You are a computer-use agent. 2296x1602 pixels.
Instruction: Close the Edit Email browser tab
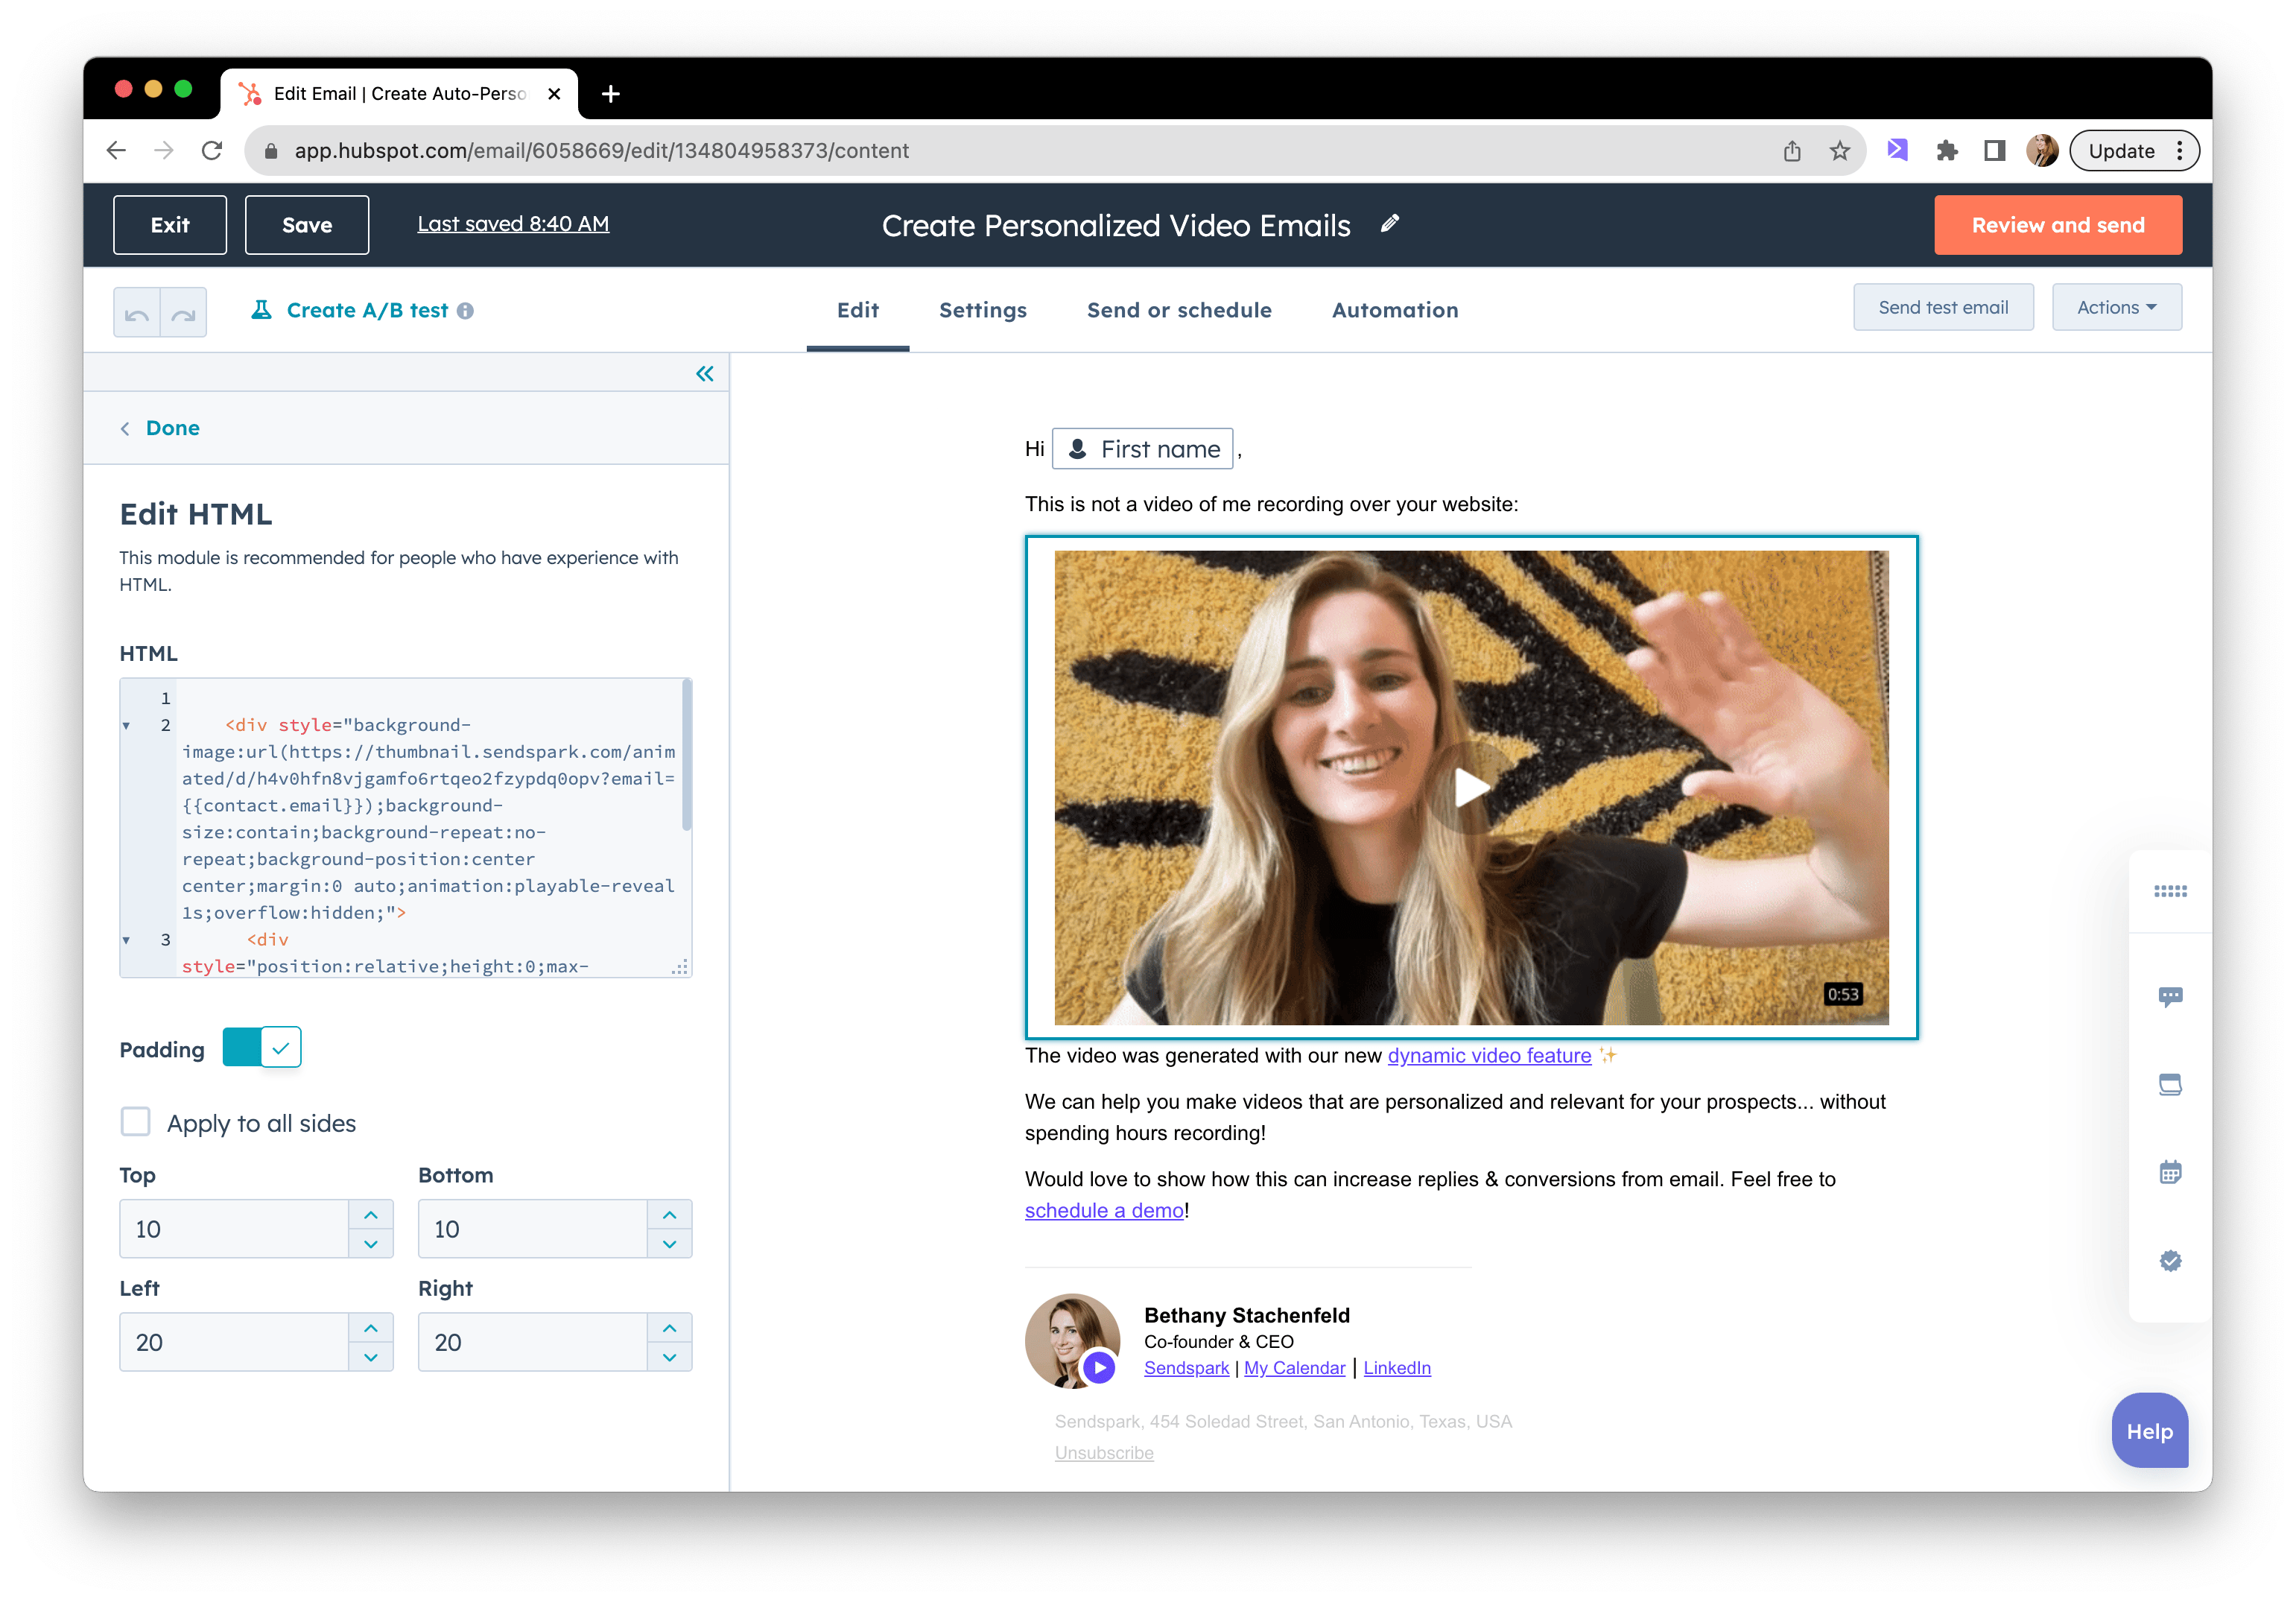(554, 94)
